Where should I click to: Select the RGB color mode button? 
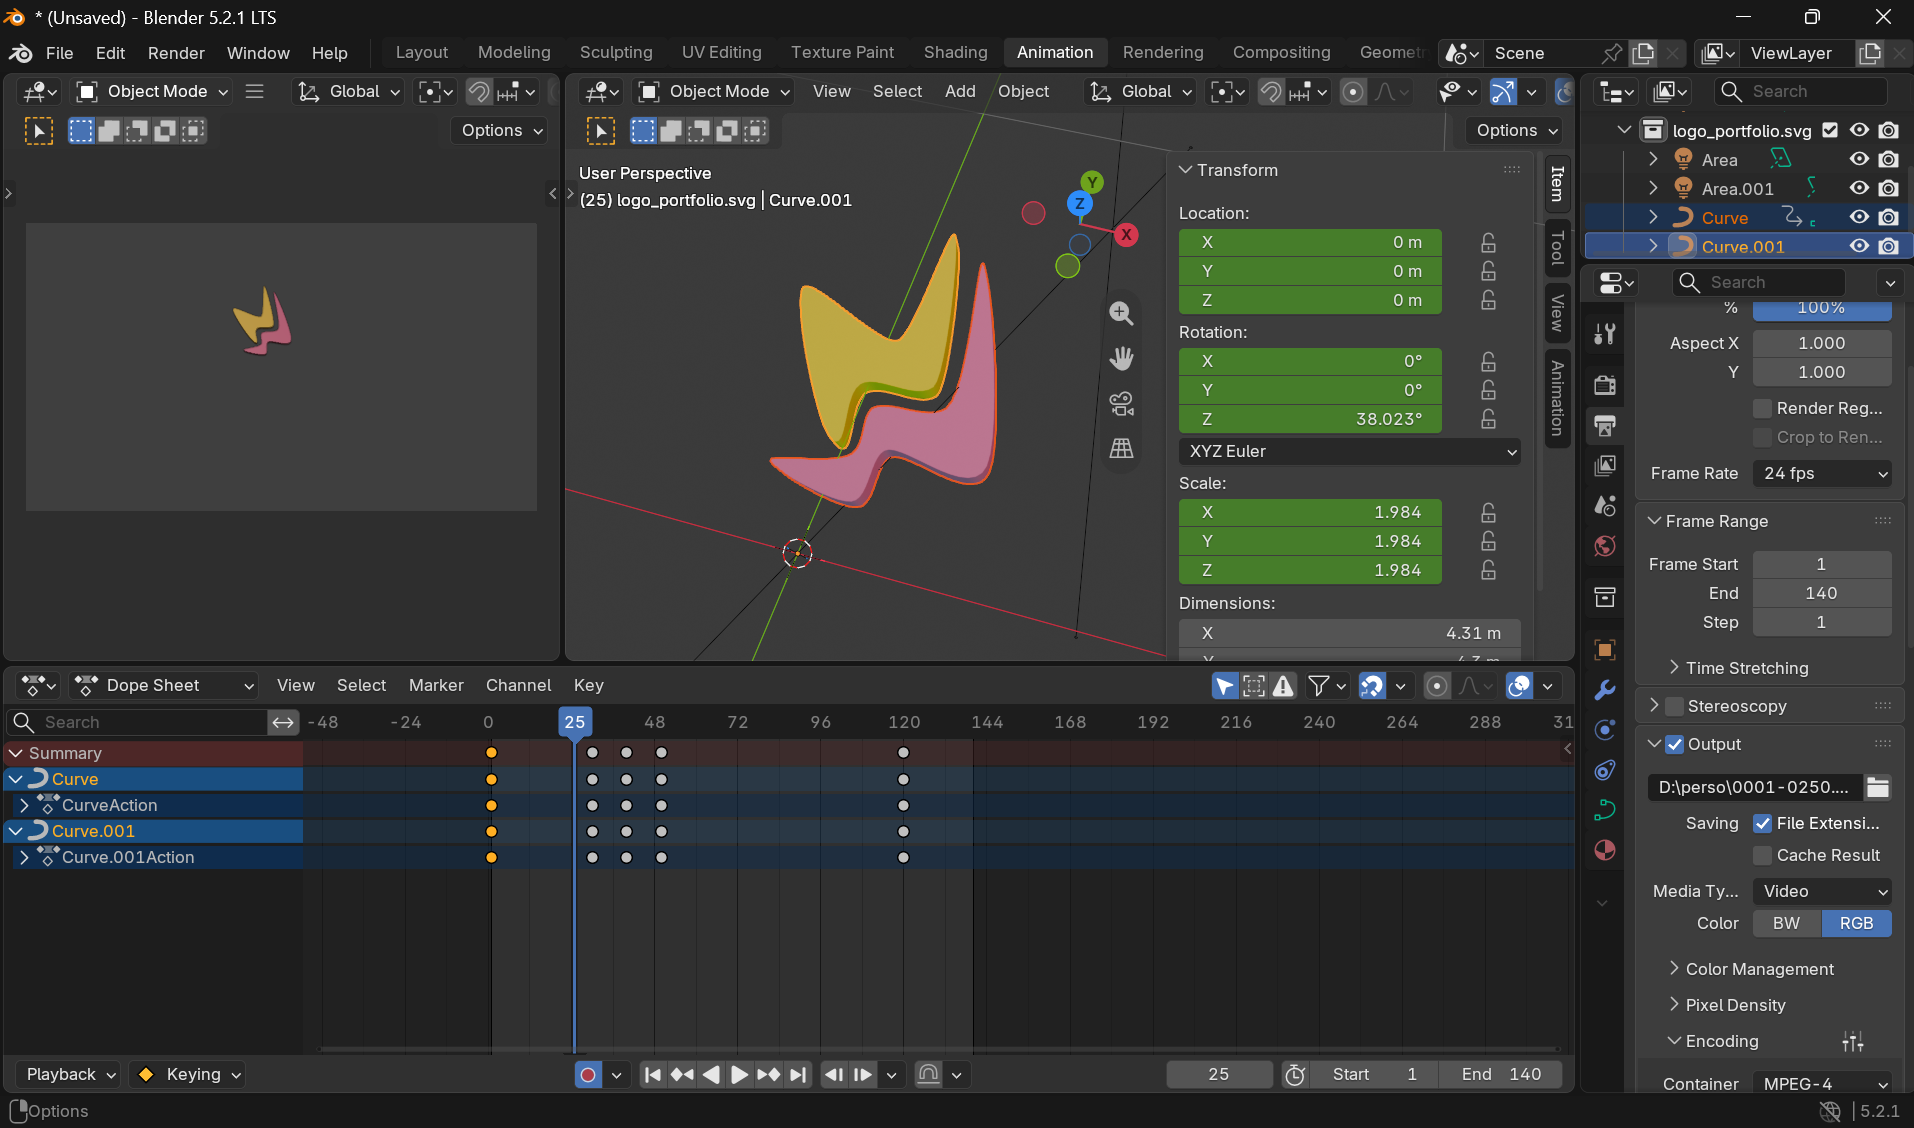point(1857,923)
